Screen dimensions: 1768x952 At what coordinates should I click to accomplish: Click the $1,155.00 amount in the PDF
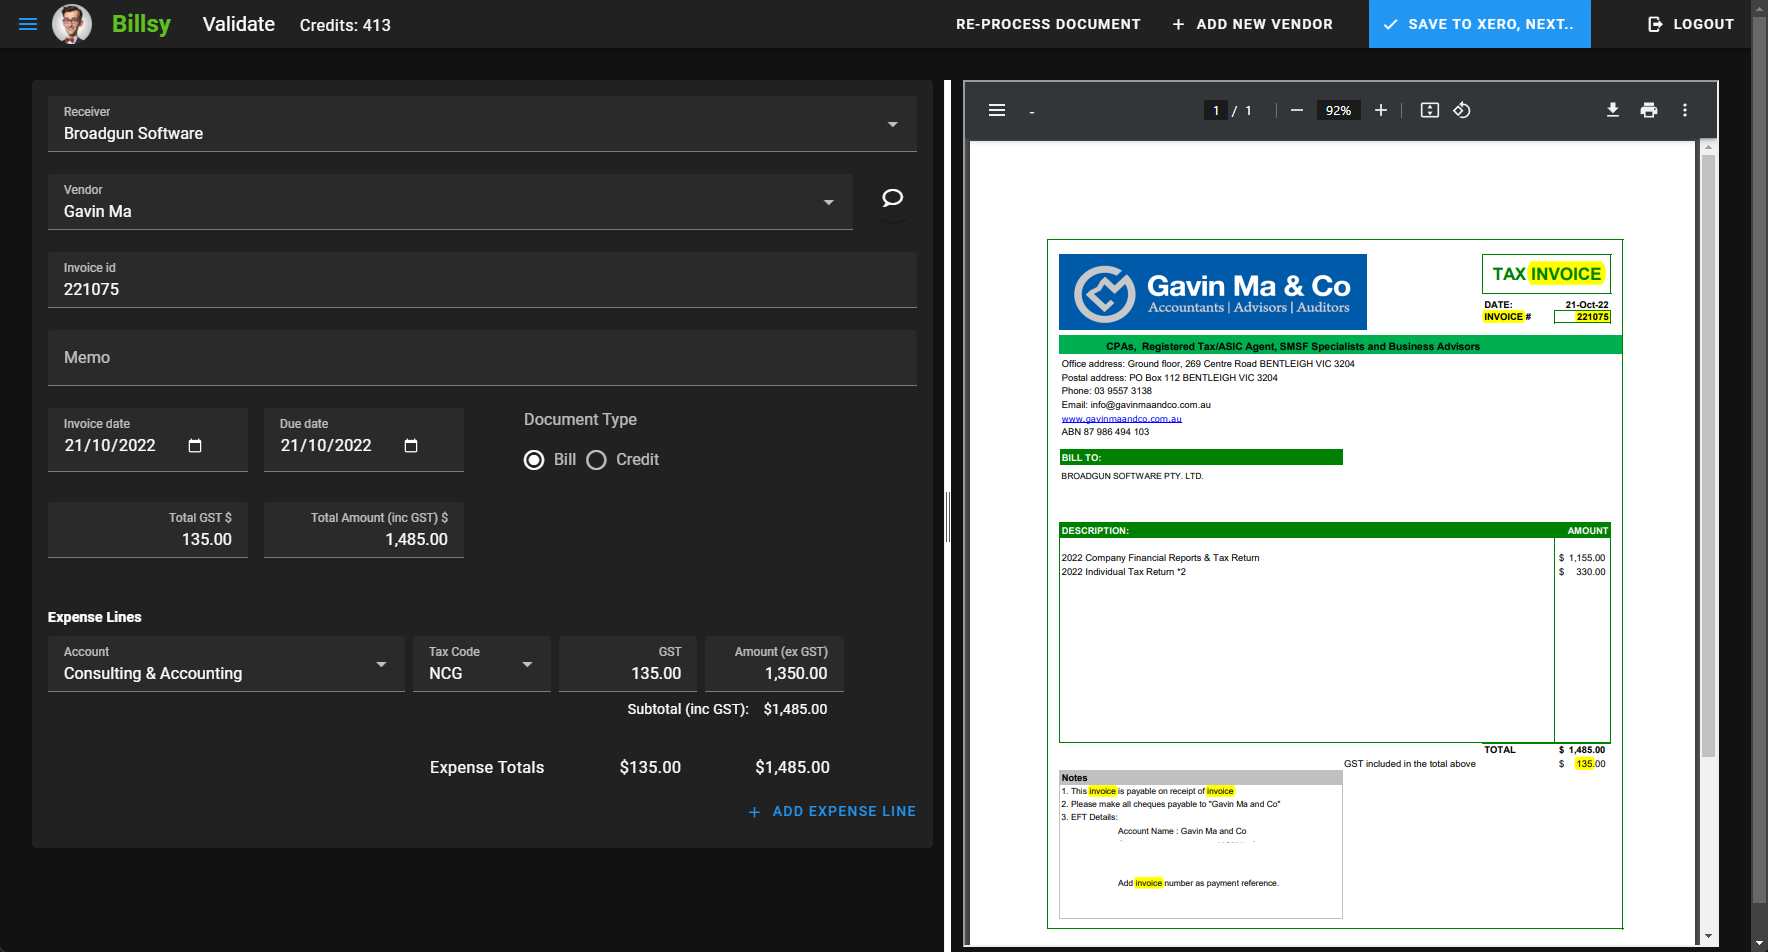tap(1582, 558)
